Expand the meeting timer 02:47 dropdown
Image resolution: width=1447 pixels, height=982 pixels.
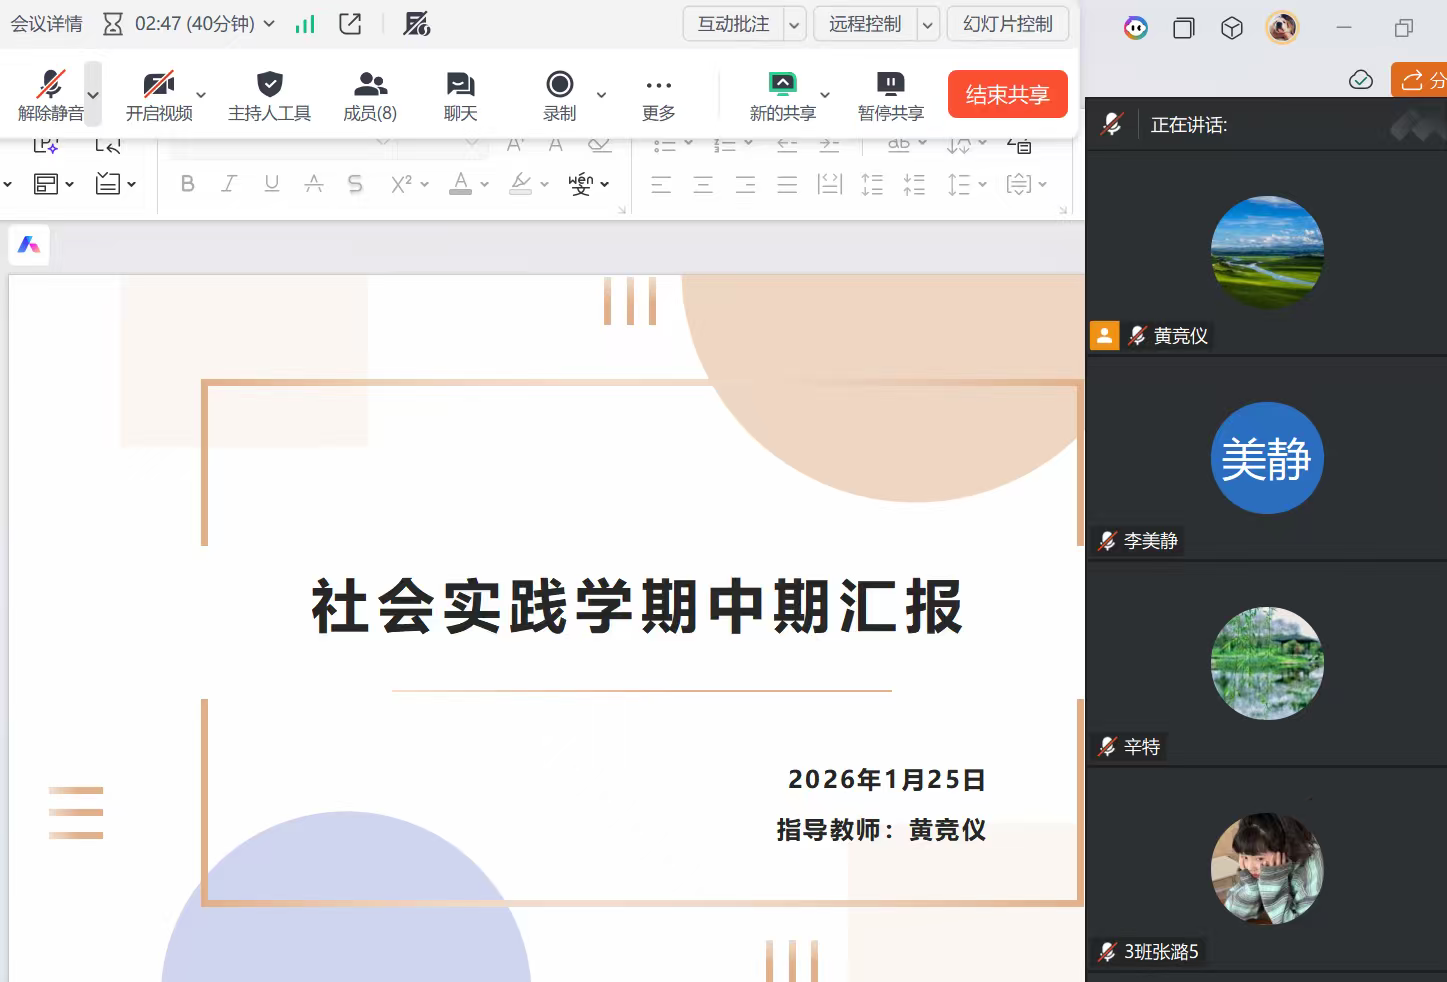point(269,24)
